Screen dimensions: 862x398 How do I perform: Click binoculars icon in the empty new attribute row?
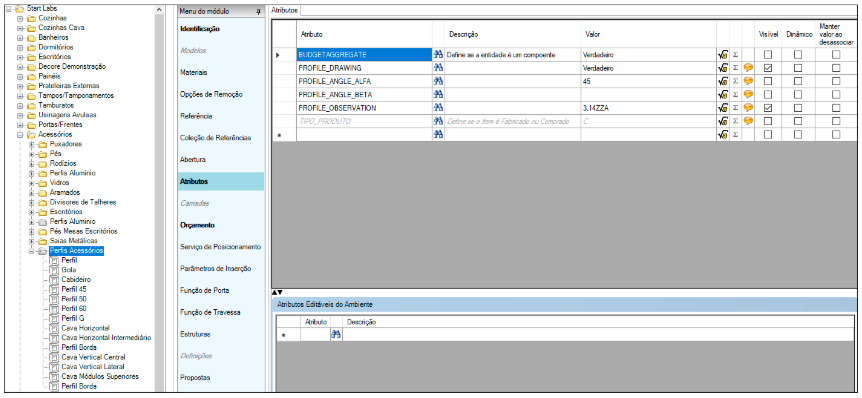tap(438, 134)
